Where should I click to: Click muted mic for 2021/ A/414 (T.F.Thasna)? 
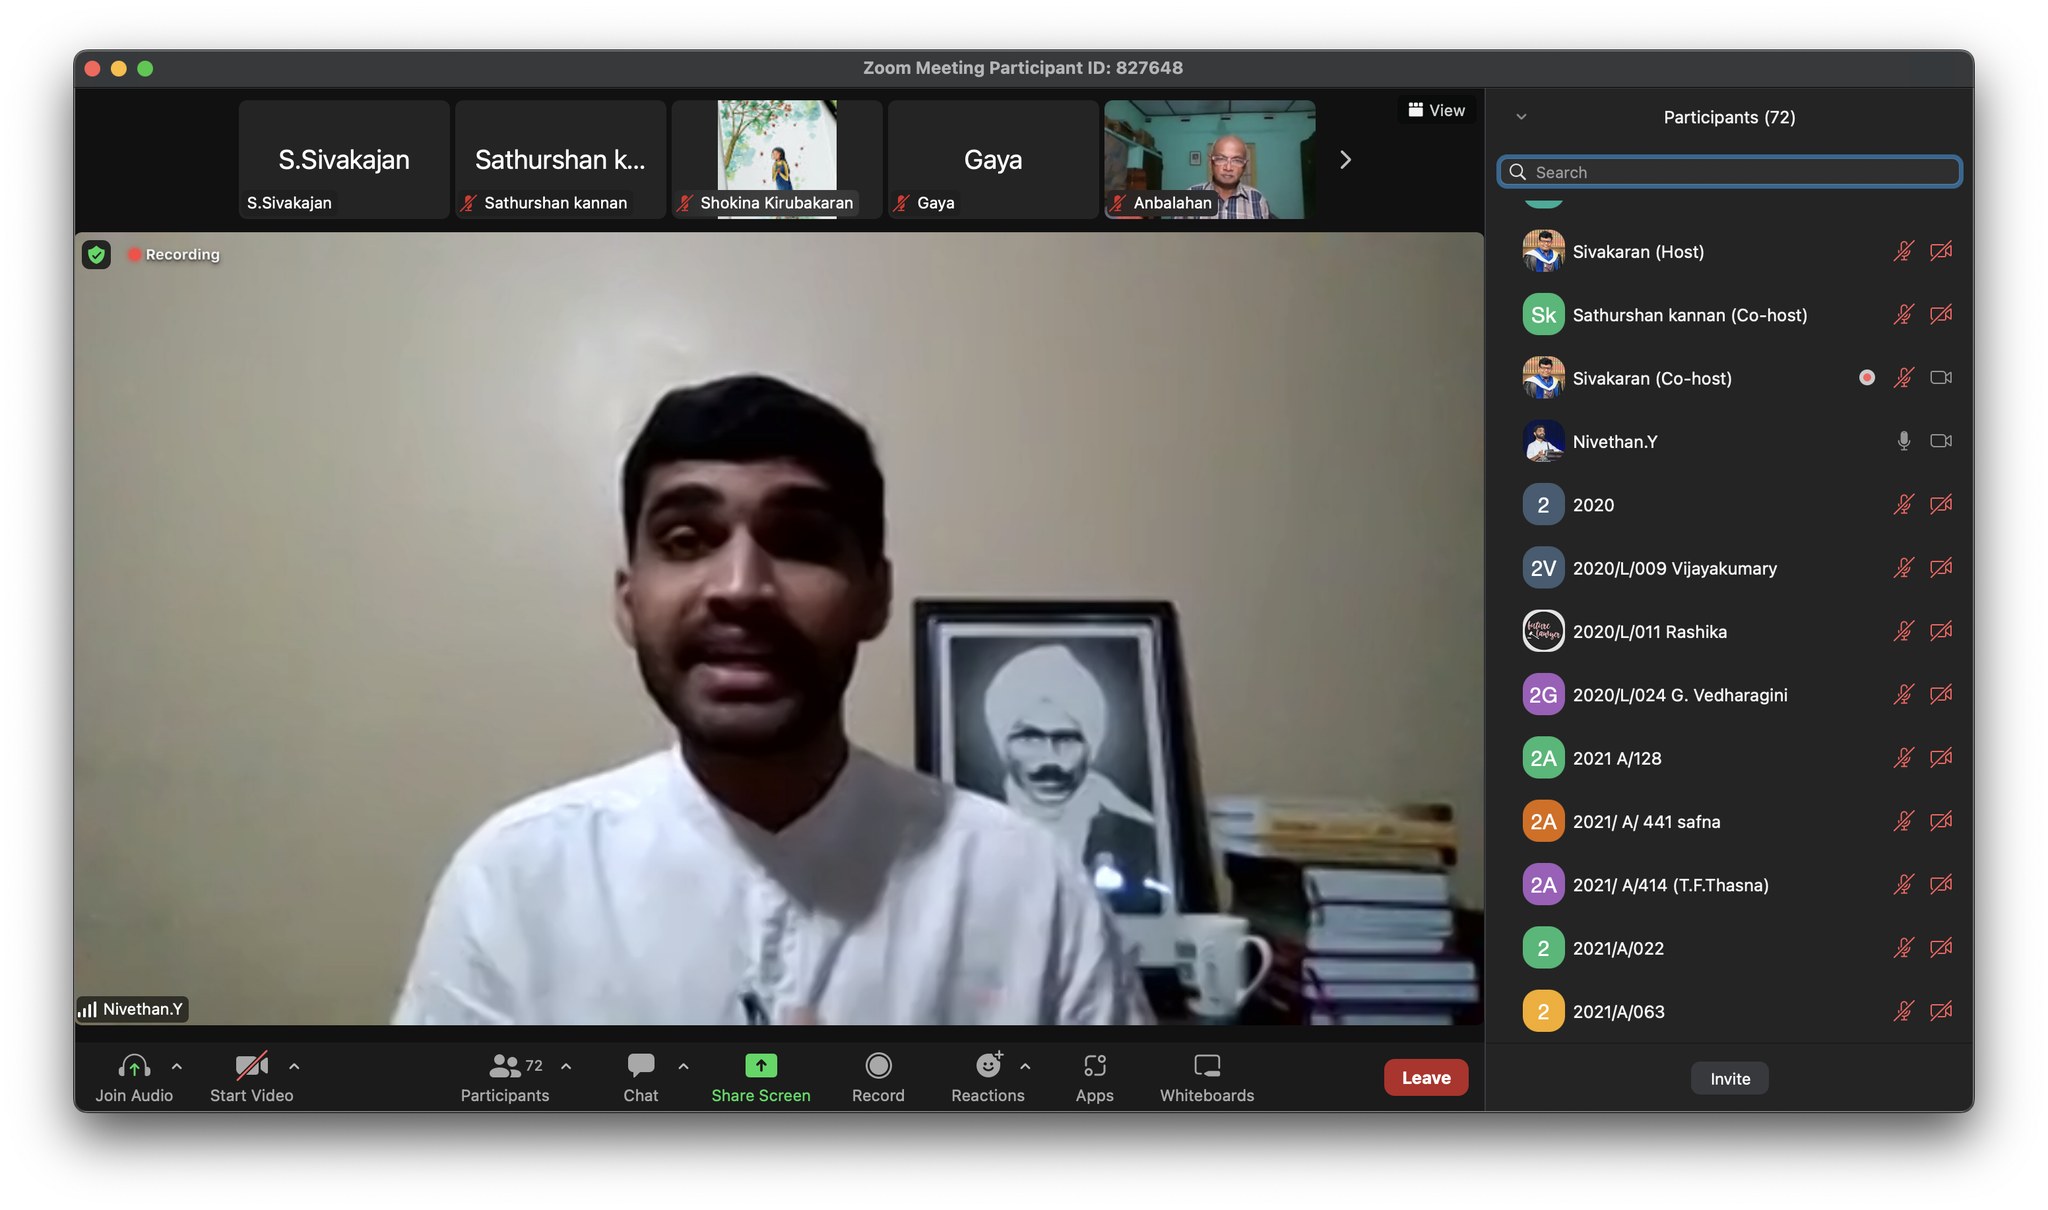tap(1903, 884)
